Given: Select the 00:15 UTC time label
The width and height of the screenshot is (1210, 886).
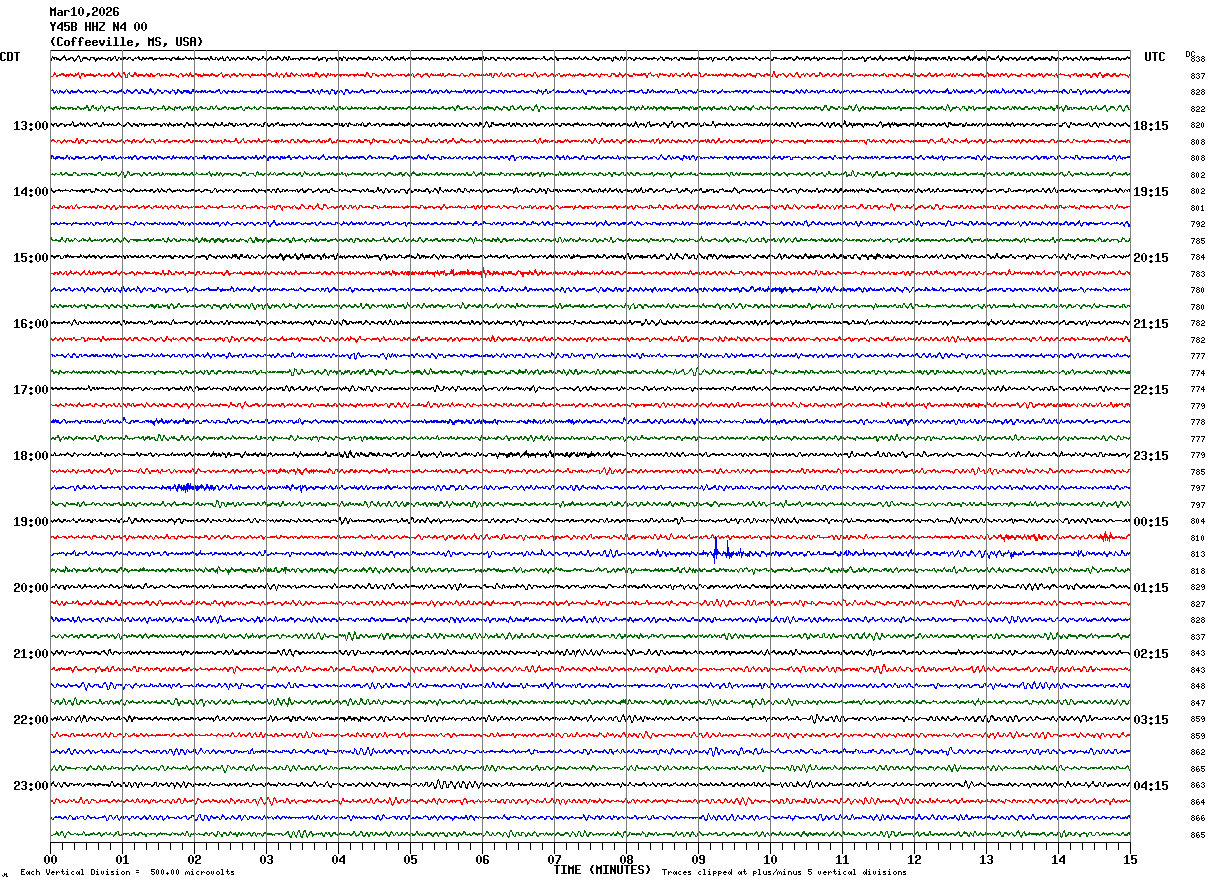Looking at the screenshot, I should tap(1150, 522).
